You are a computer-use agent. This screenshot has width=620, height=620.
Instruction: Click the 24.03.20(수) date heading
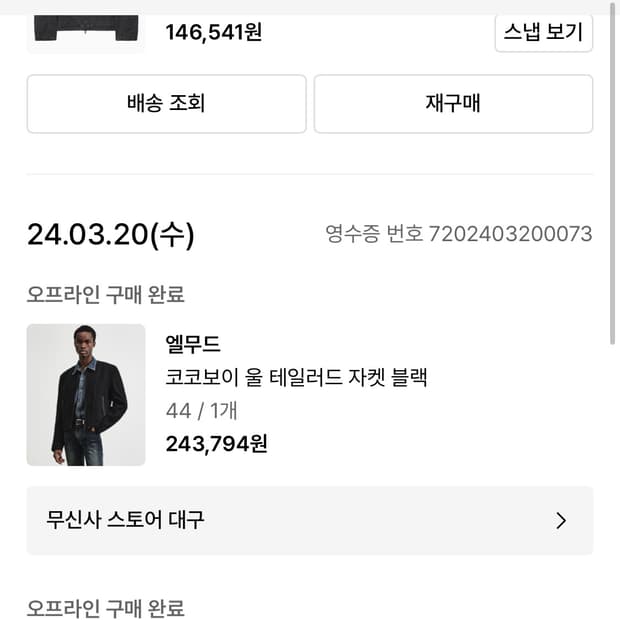click(x=111, y=235)
